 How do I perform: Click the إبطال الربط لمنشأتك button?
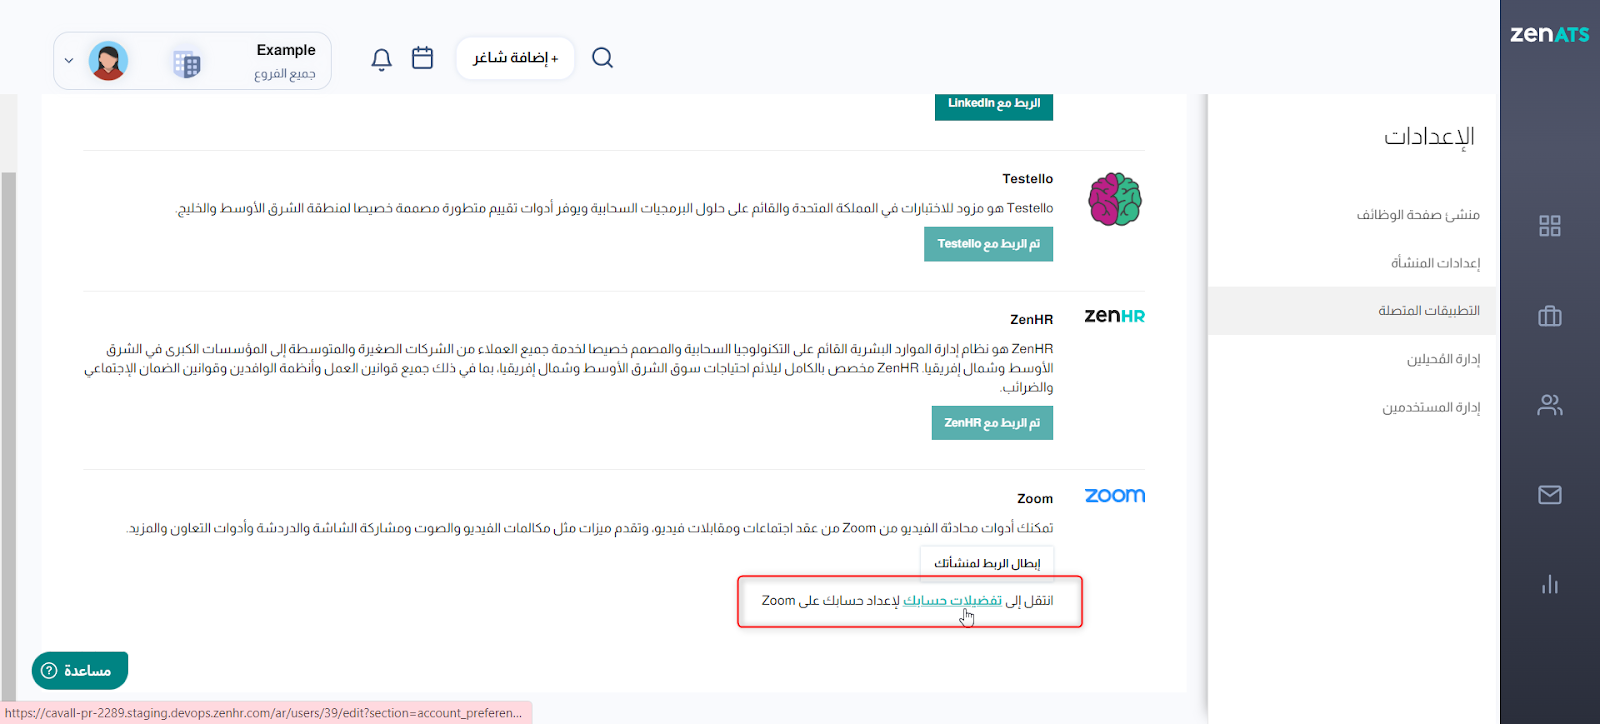[x=987, y=563]
